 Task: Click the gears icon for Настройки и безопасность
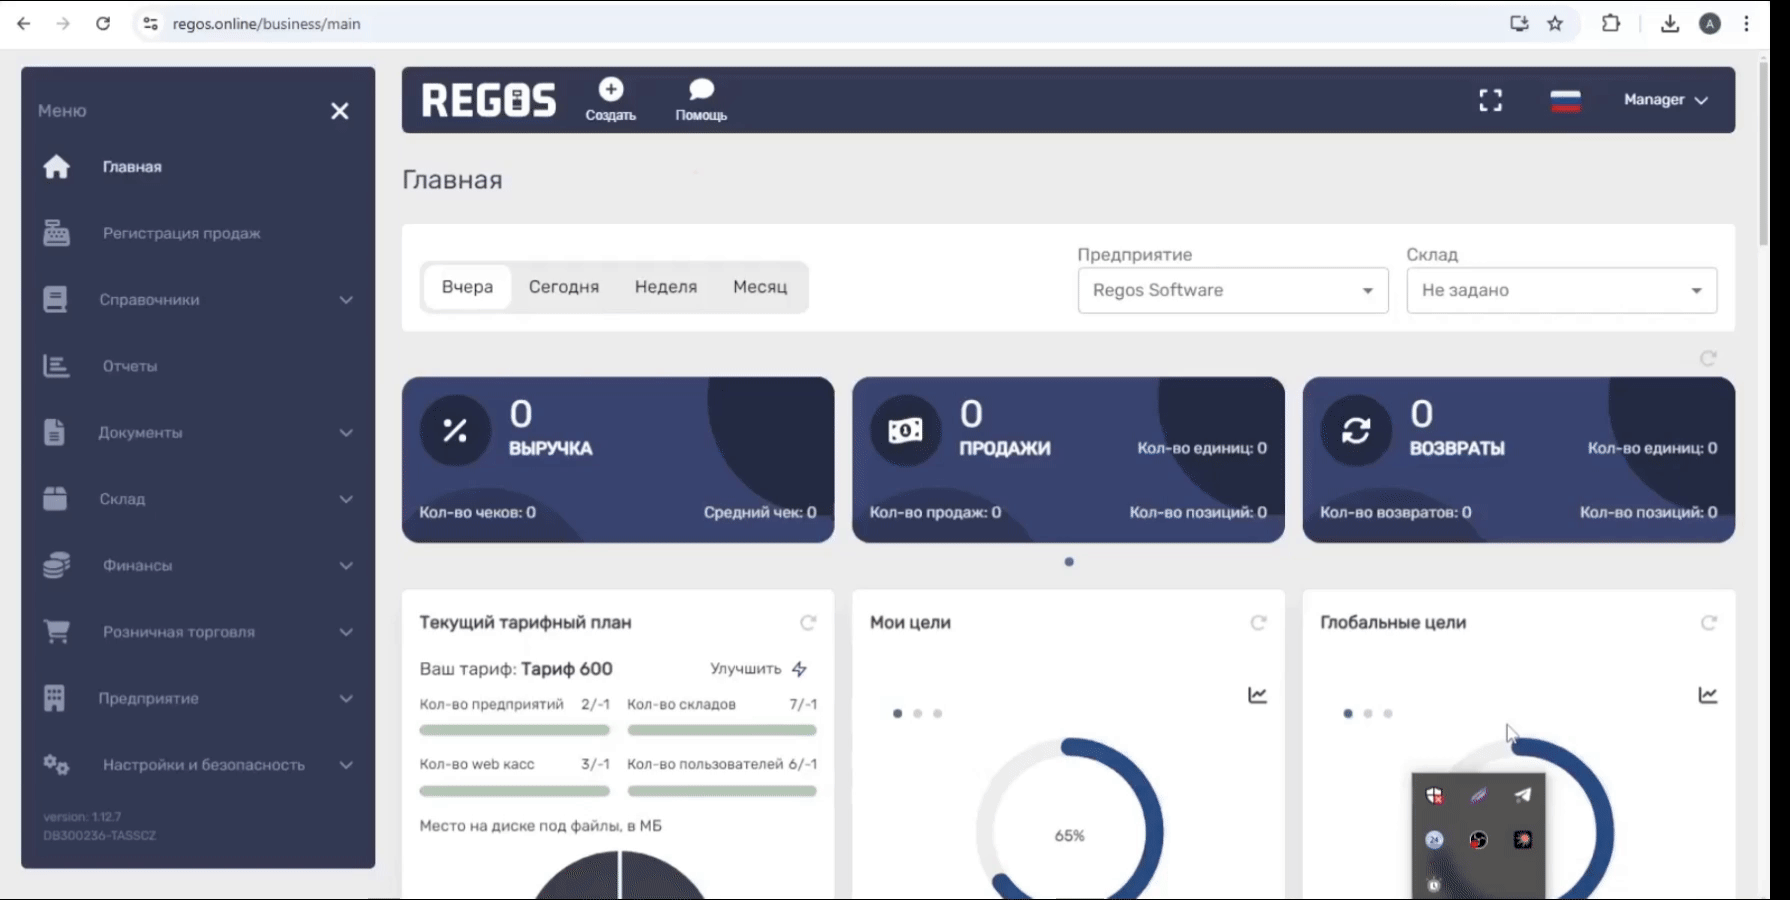tap(56, 765)
